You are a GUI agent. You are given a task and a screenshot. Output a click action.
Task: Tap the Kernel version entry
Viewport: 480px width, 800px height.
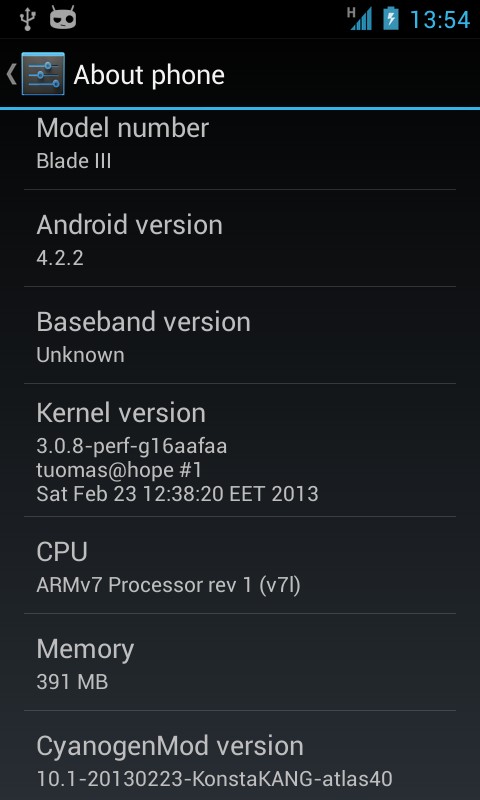point(240,450)
